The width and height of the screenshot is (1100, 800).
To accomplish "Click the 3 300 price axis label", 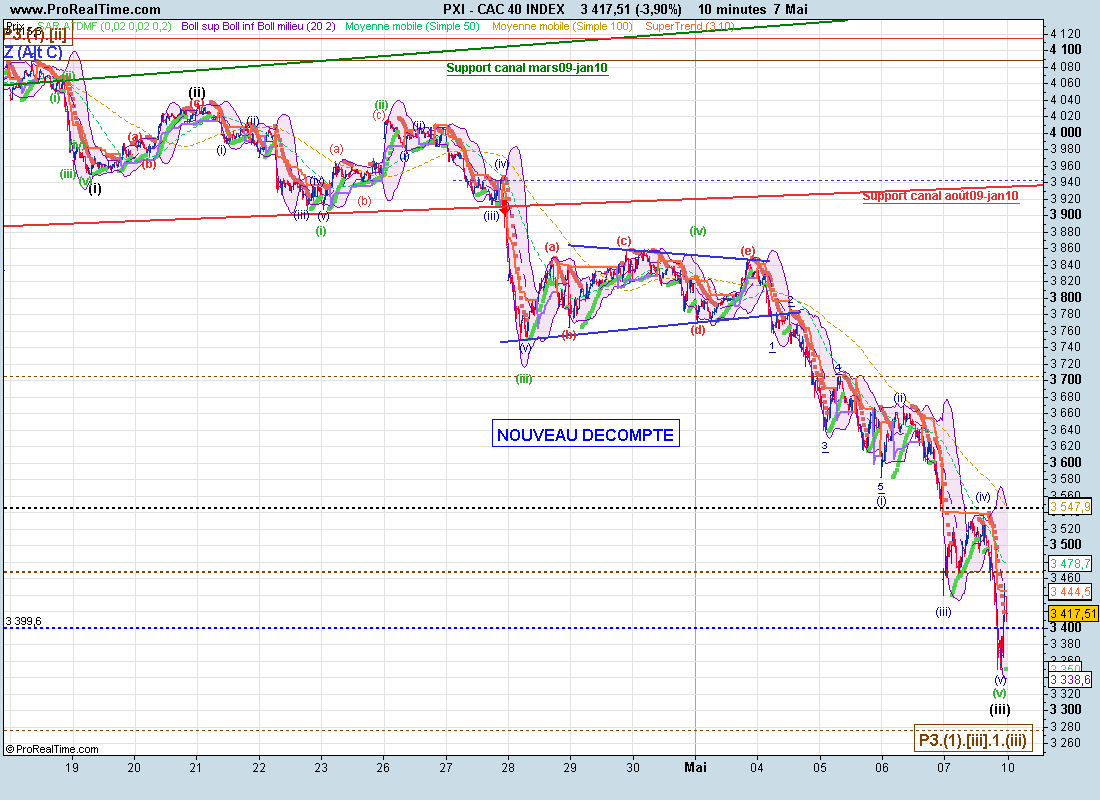I will [1066, 709].
